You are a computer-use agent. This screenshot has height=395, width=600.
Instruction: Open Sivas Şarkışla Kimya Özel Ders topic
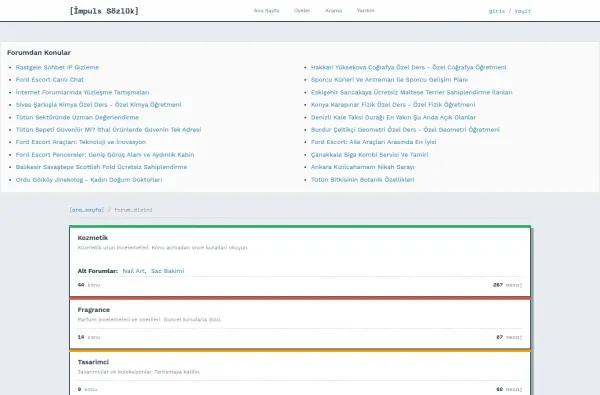(x=98, y=104)
